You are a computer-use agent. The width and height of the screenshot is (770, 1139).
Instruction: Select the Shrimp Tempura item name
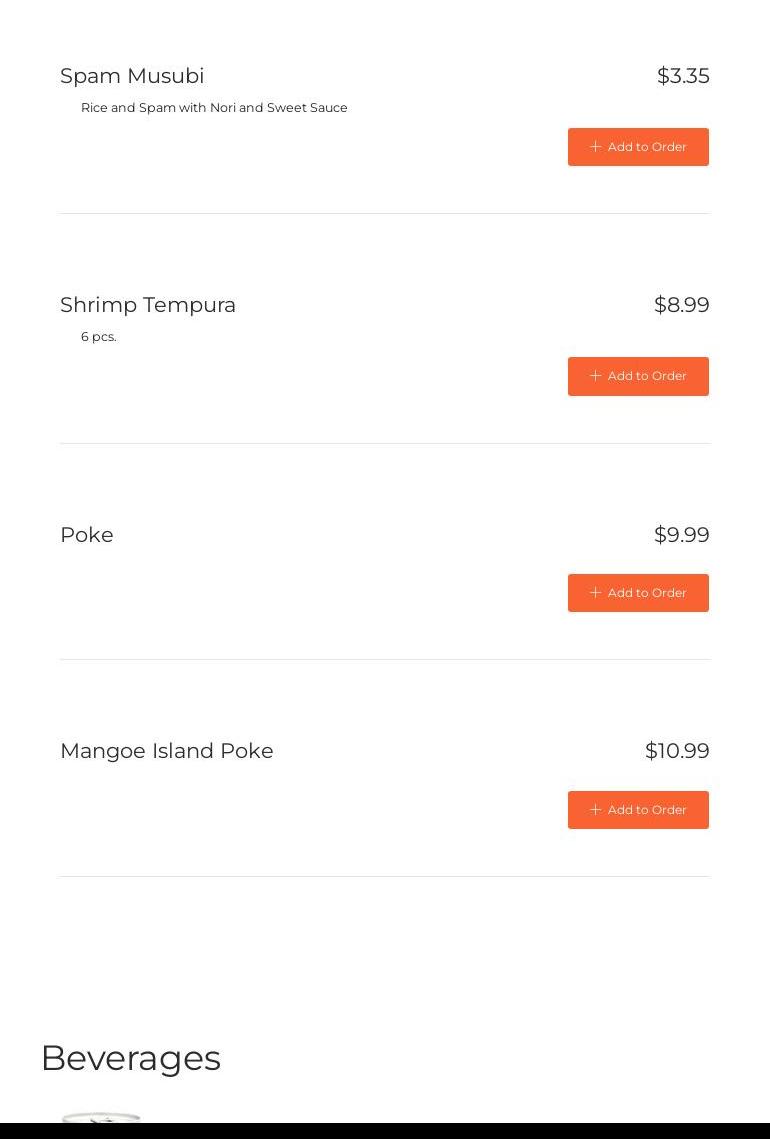coord(148,305)
